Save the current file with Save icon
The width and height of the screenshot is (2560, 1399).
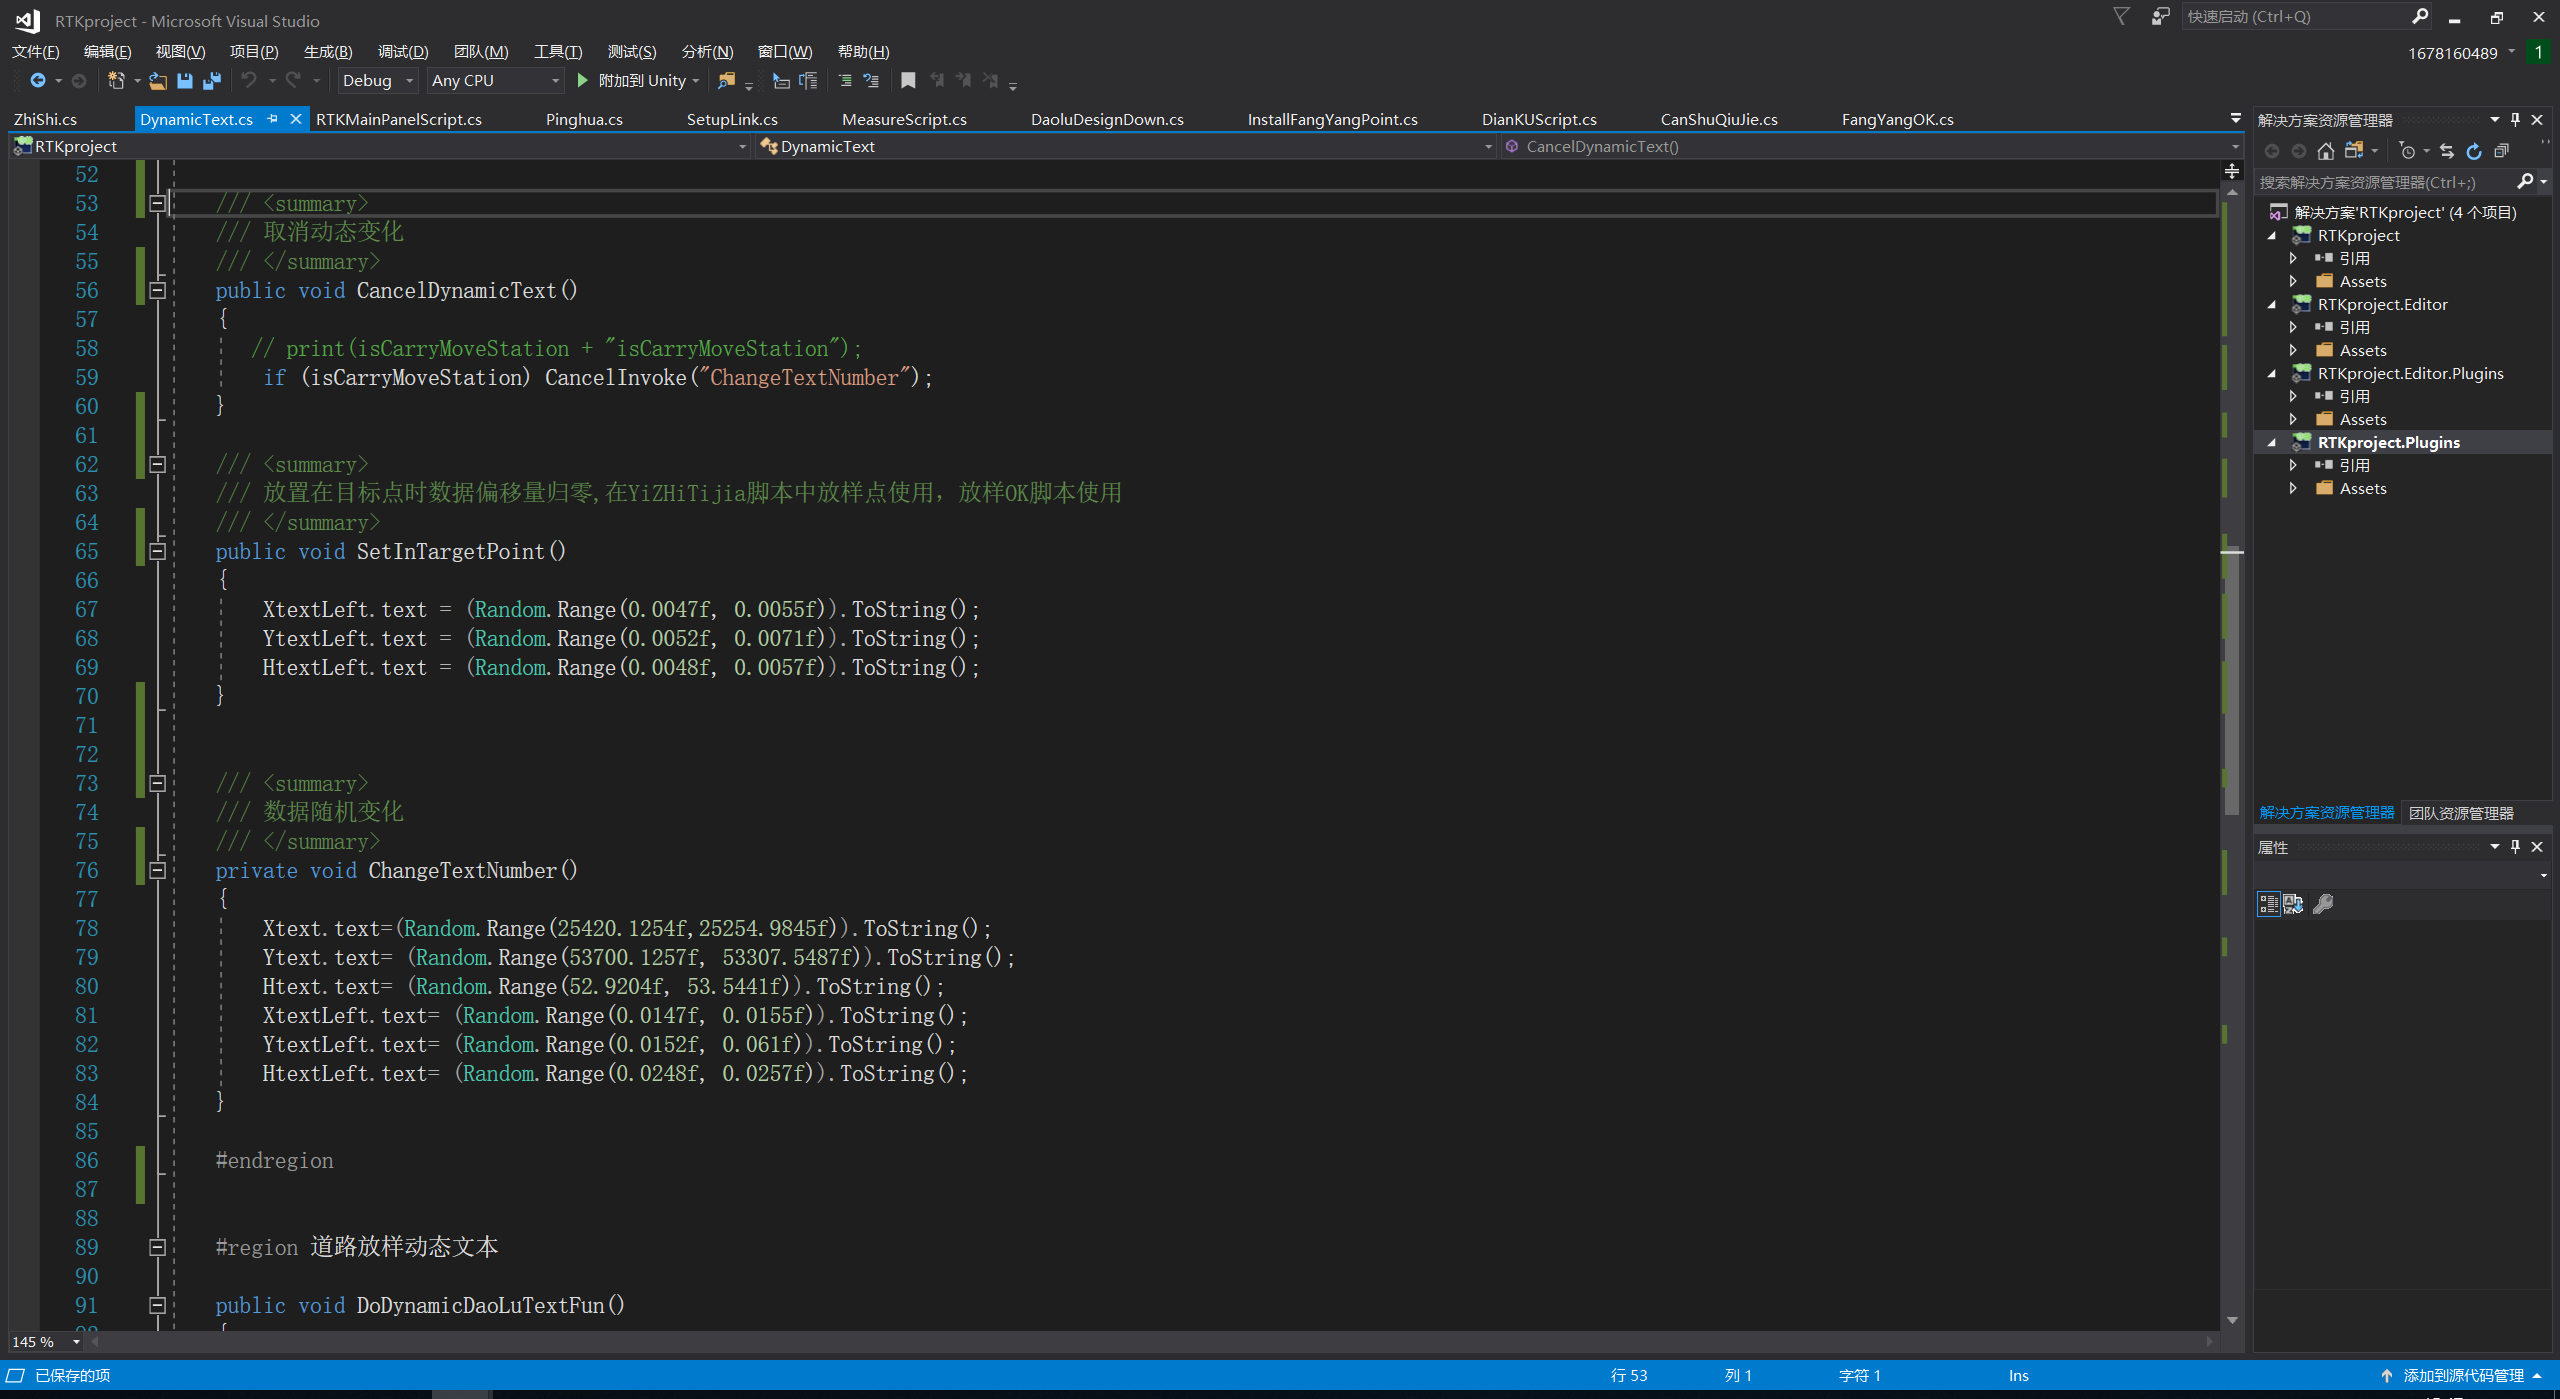(x=185, y=80)
